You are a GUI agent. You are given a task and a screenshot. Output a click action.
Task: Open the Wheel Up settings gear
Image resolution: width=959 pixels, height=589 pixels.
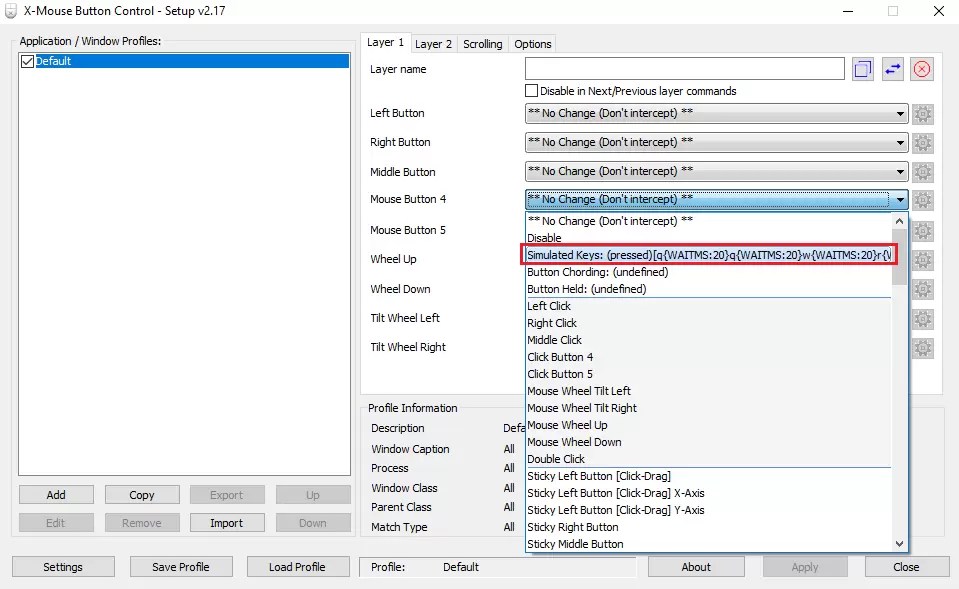click(x=921, y=260)
